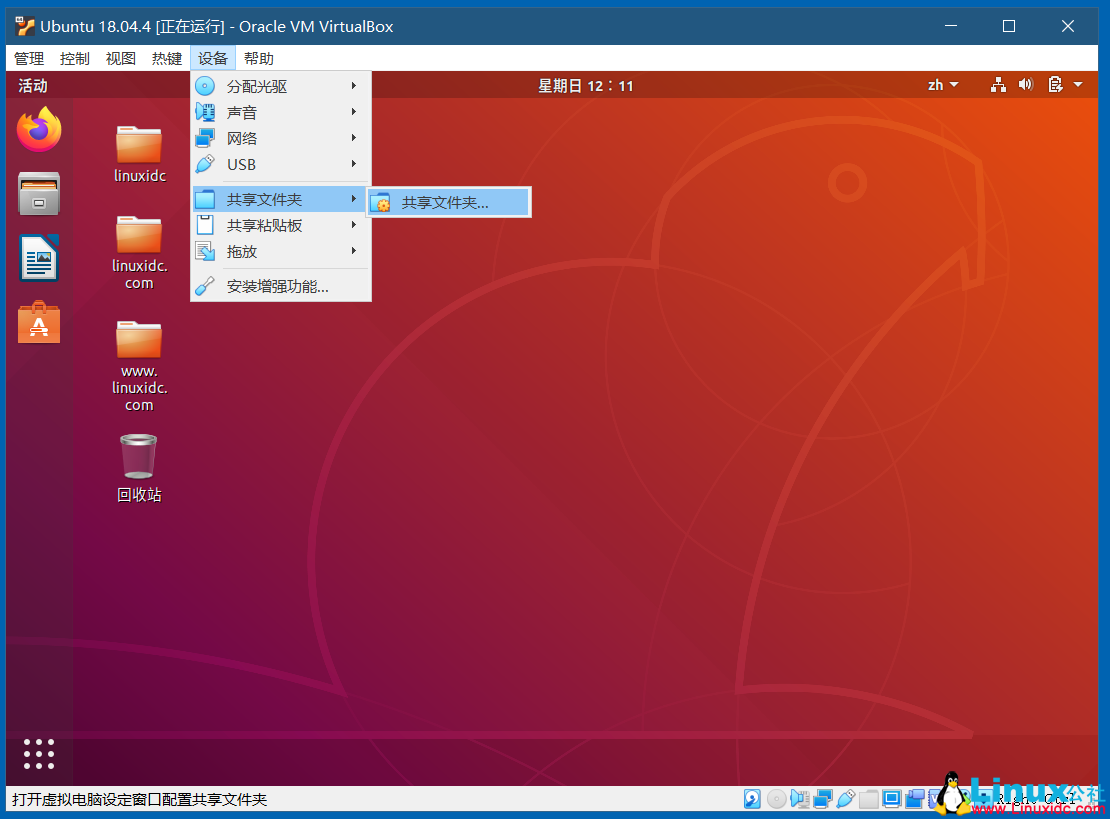This screenshot has width=1110, height=819.
Task: Click 共享文件夹... submenu entry
Action: (x=448, y=201)
